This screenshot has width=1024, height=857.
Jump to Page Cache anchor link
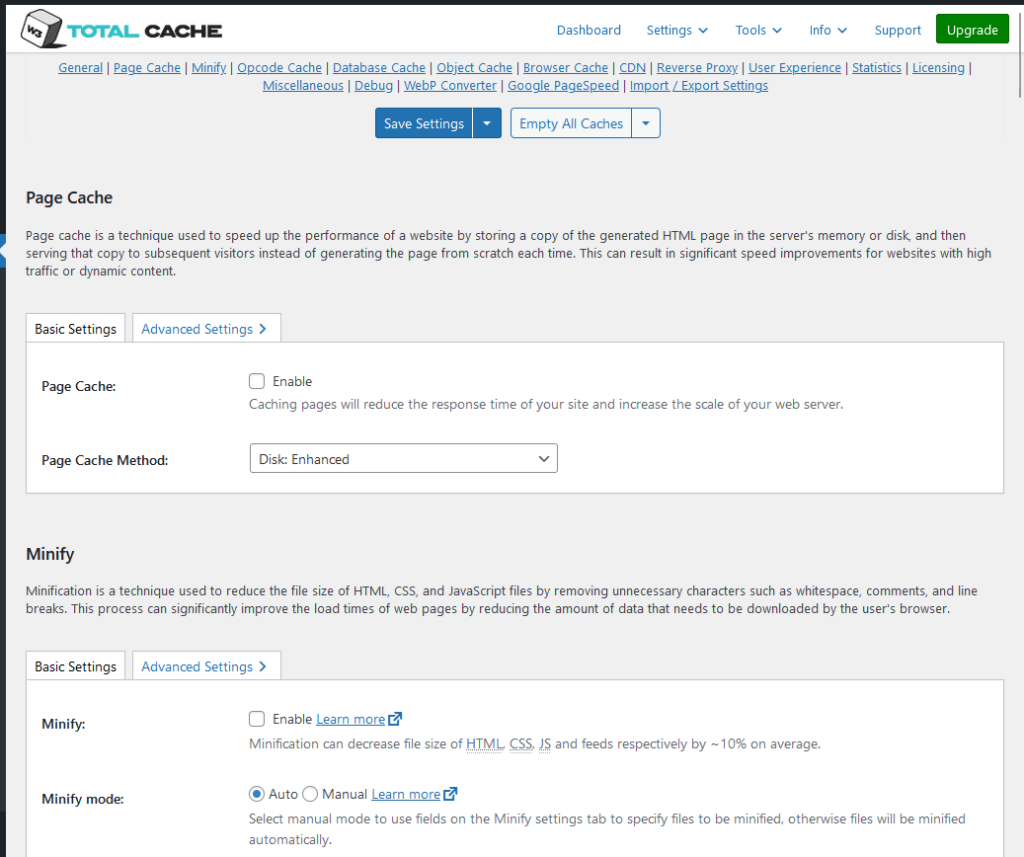tap(147, 67)
